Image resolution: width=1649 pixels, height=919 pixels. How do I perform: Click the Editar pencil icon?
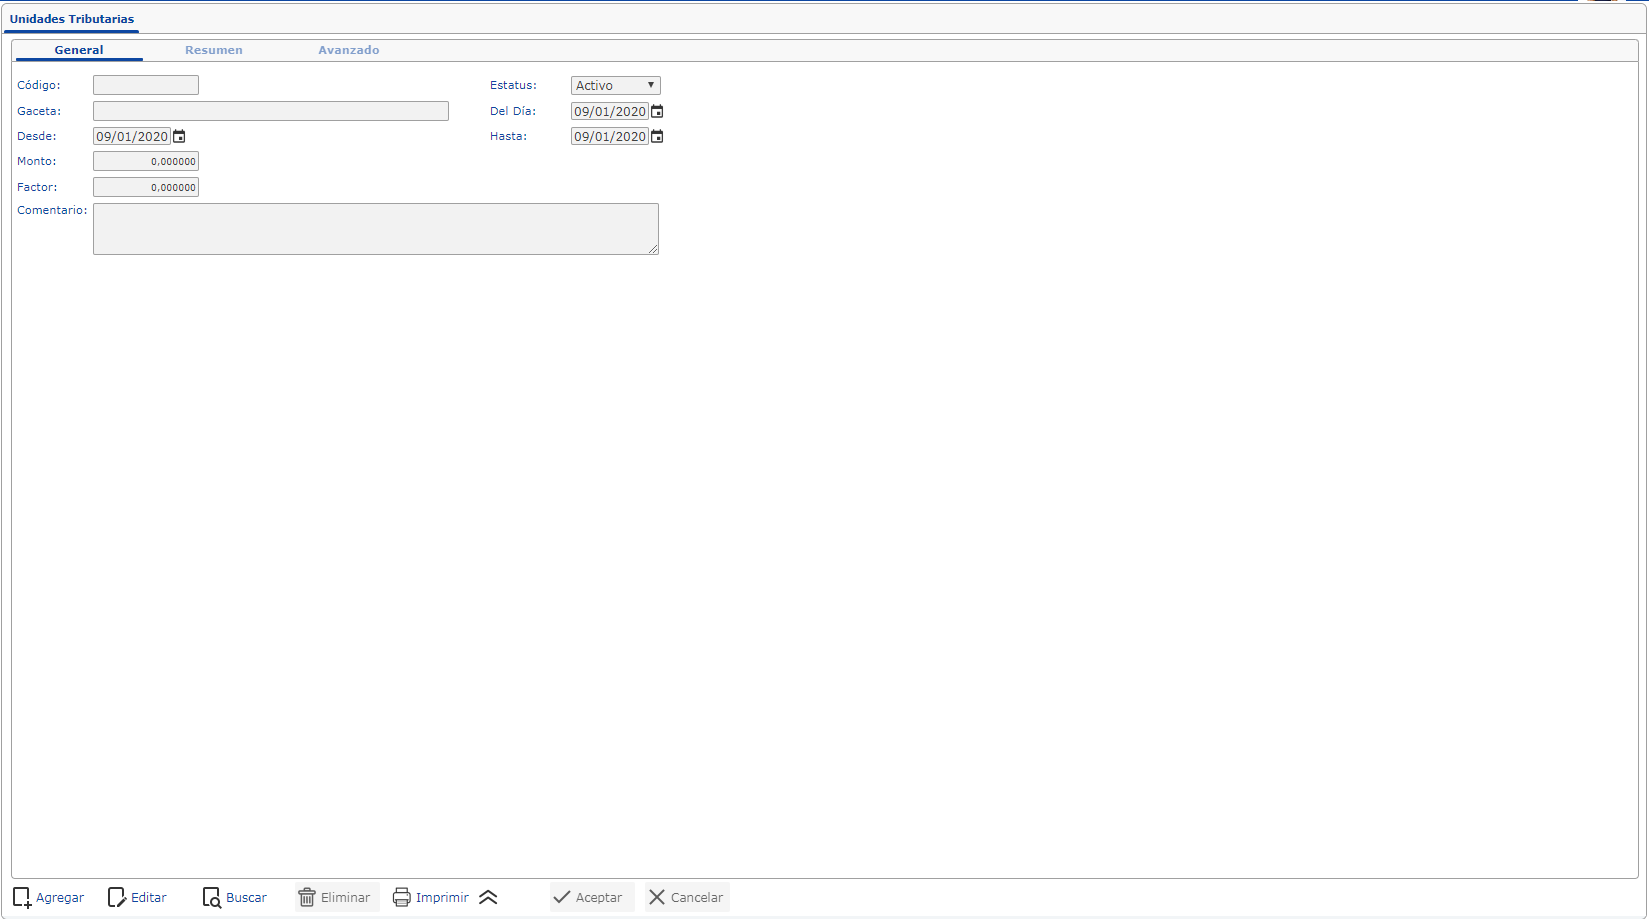point(117,898)
